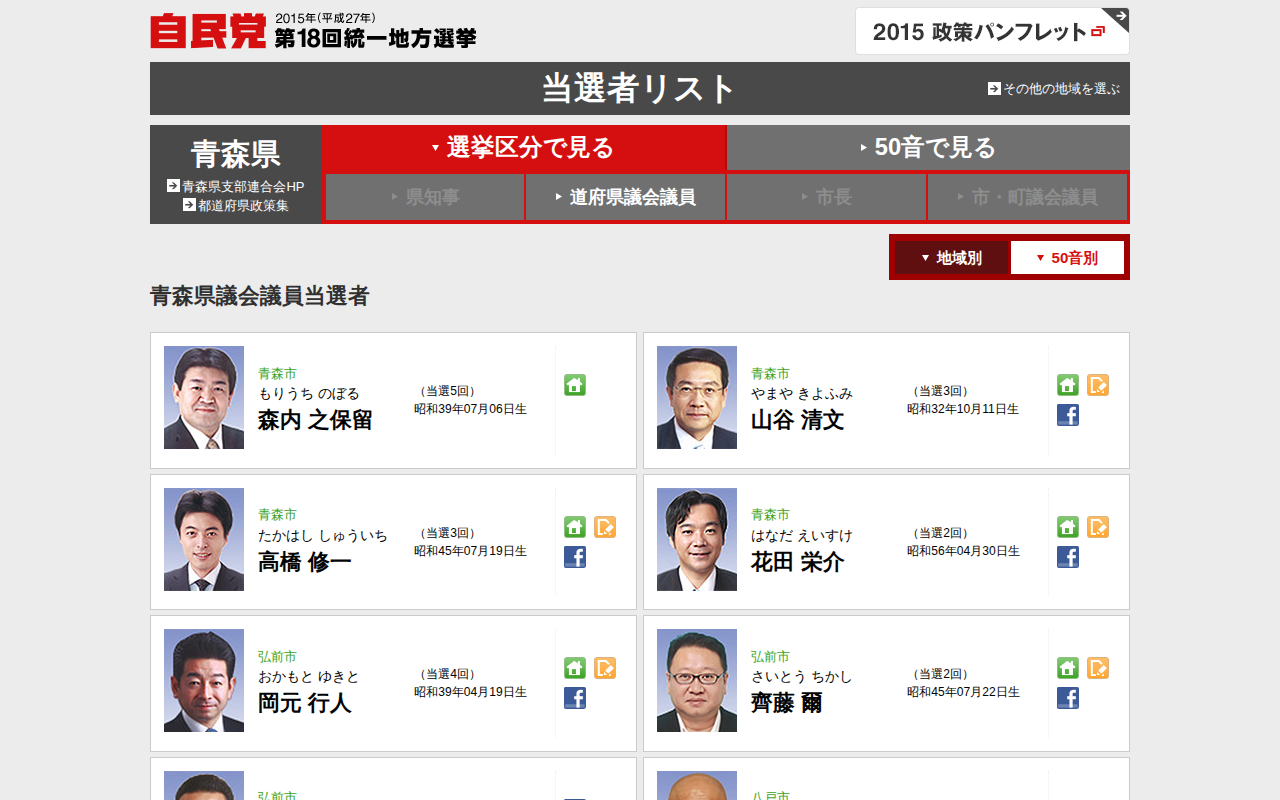Click the name 岡元 行人
Screen dimensions: 1280x800
point(305,703)
